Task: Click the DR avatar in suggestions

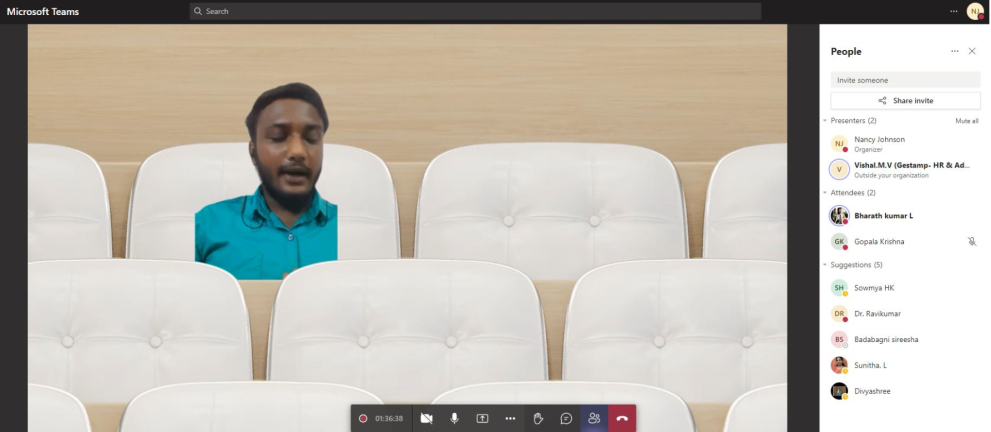Action: 839,313
